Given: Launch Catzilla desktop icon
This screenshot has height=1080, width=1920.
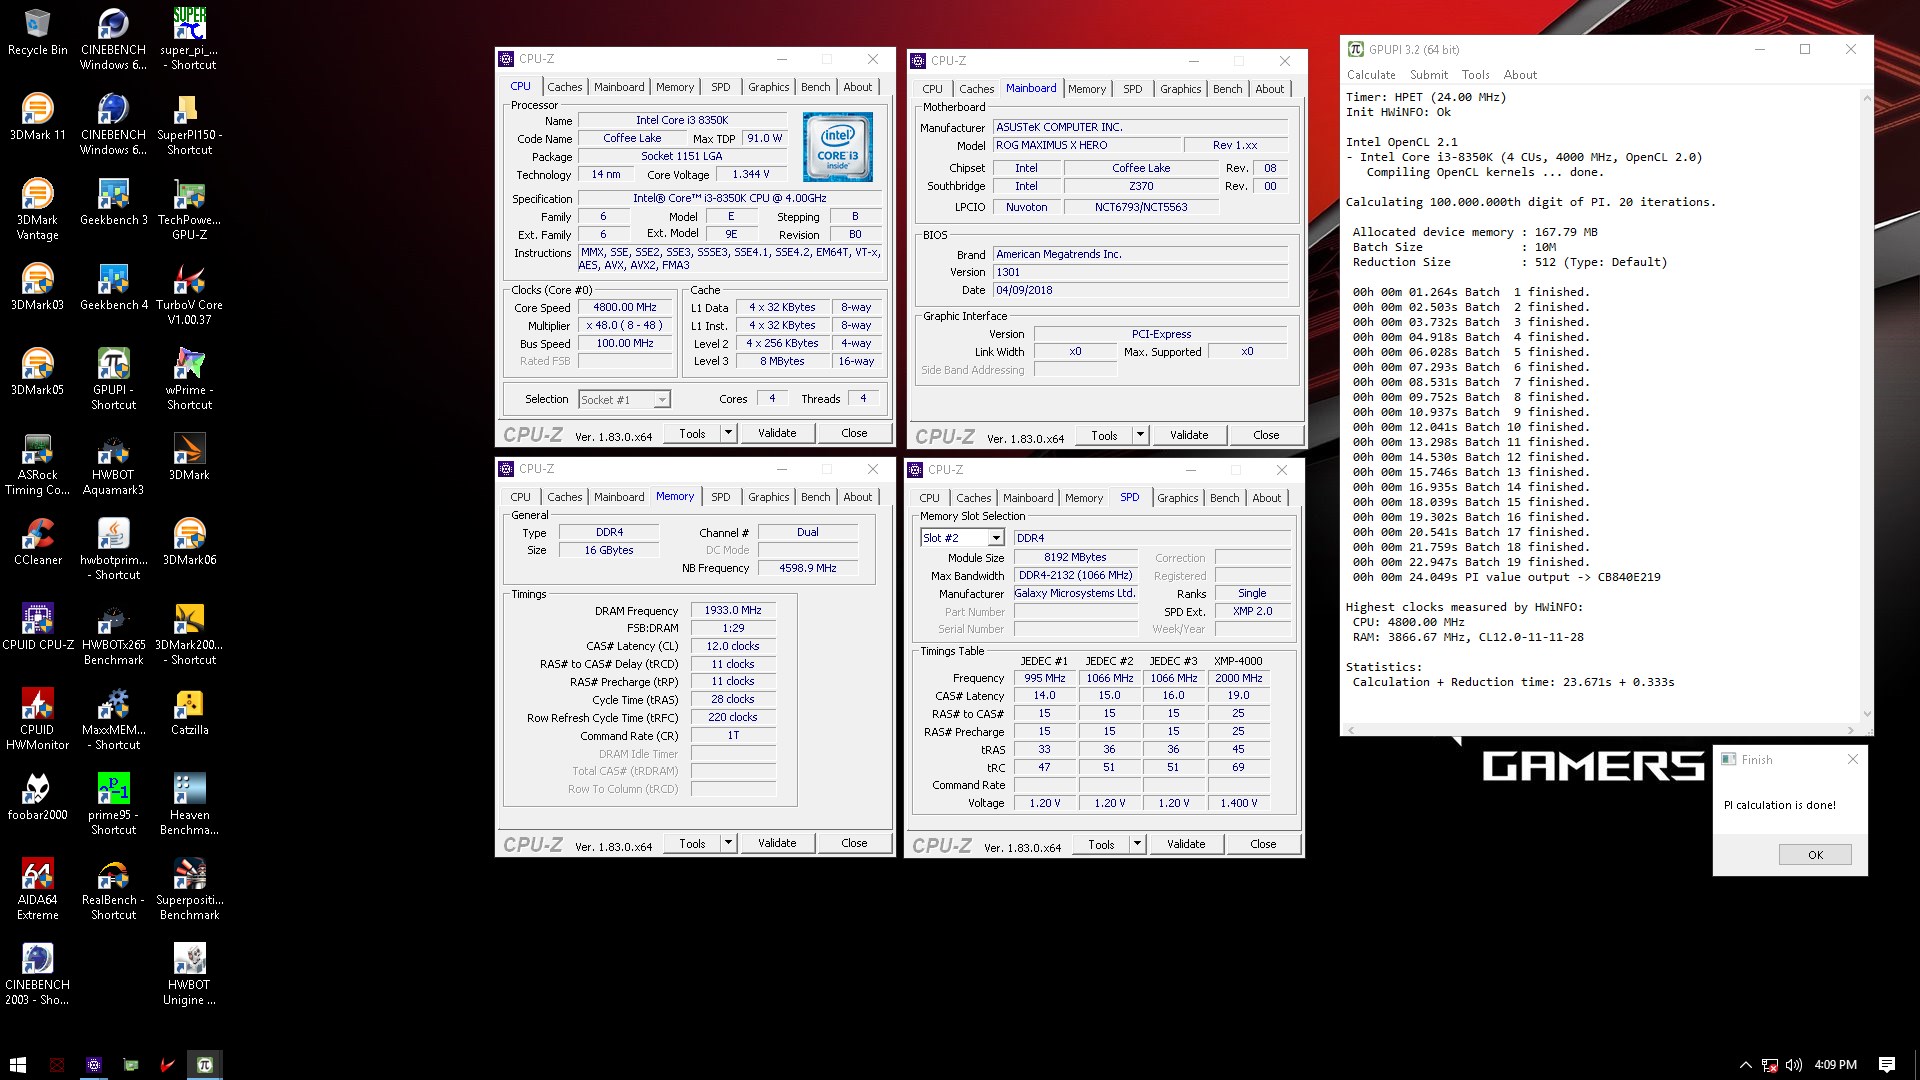Looking at the screenshot, I should tap(189, 713).
